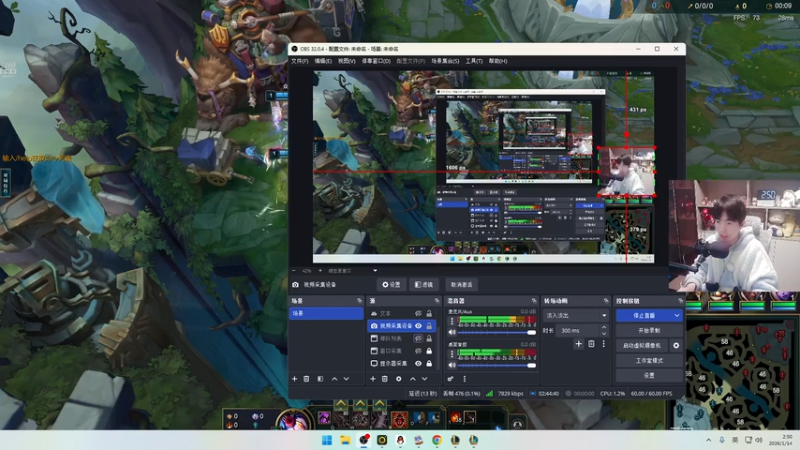Click the 取消激活 button in source toolbar
The height and width of the screenshot is (450, 800).
[461, 285]
